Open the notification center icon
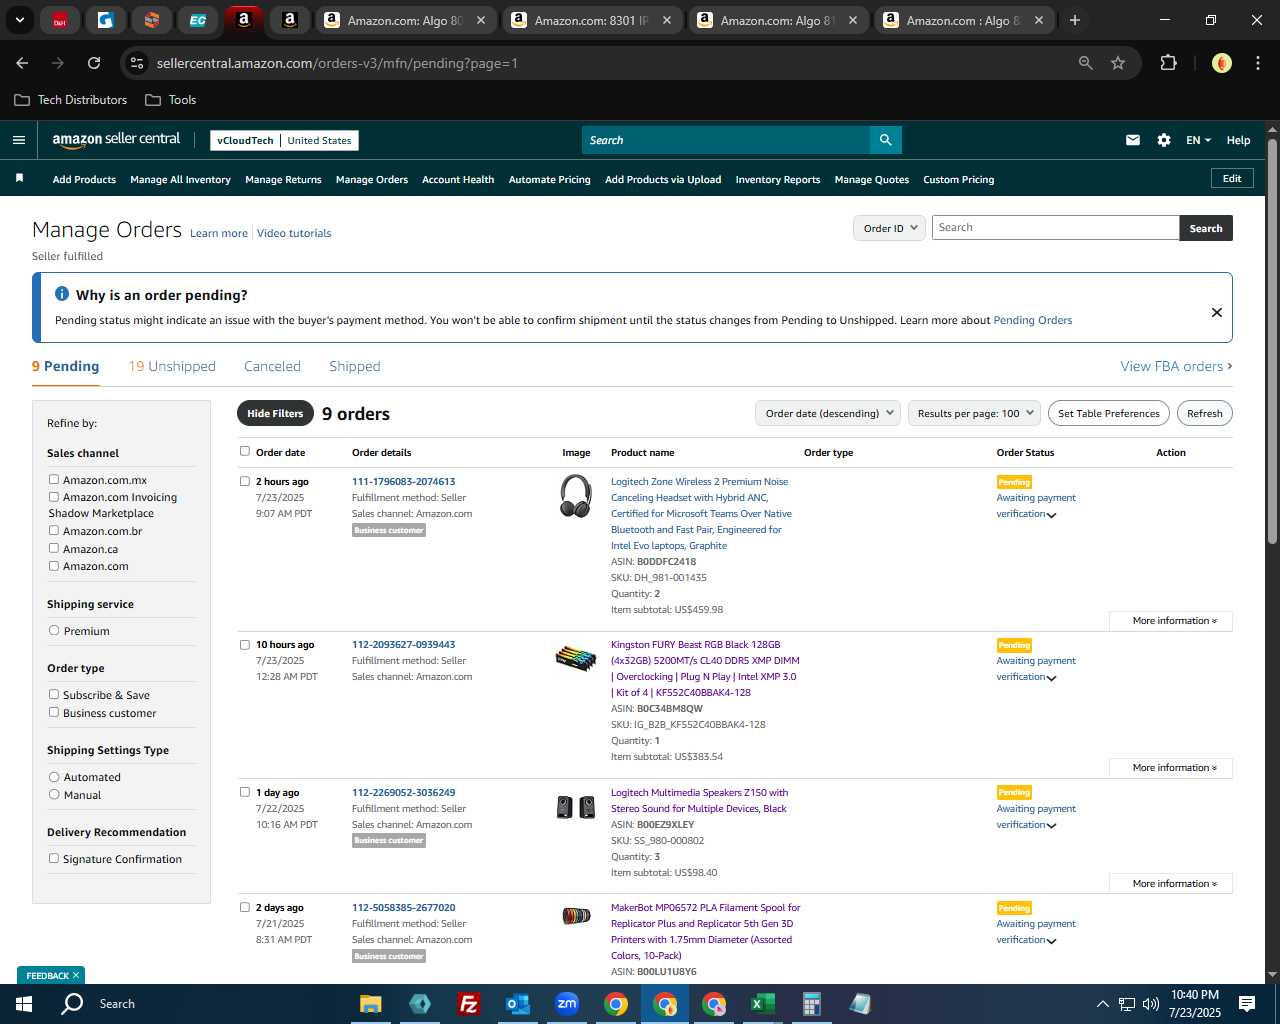 point(1247,1004)
